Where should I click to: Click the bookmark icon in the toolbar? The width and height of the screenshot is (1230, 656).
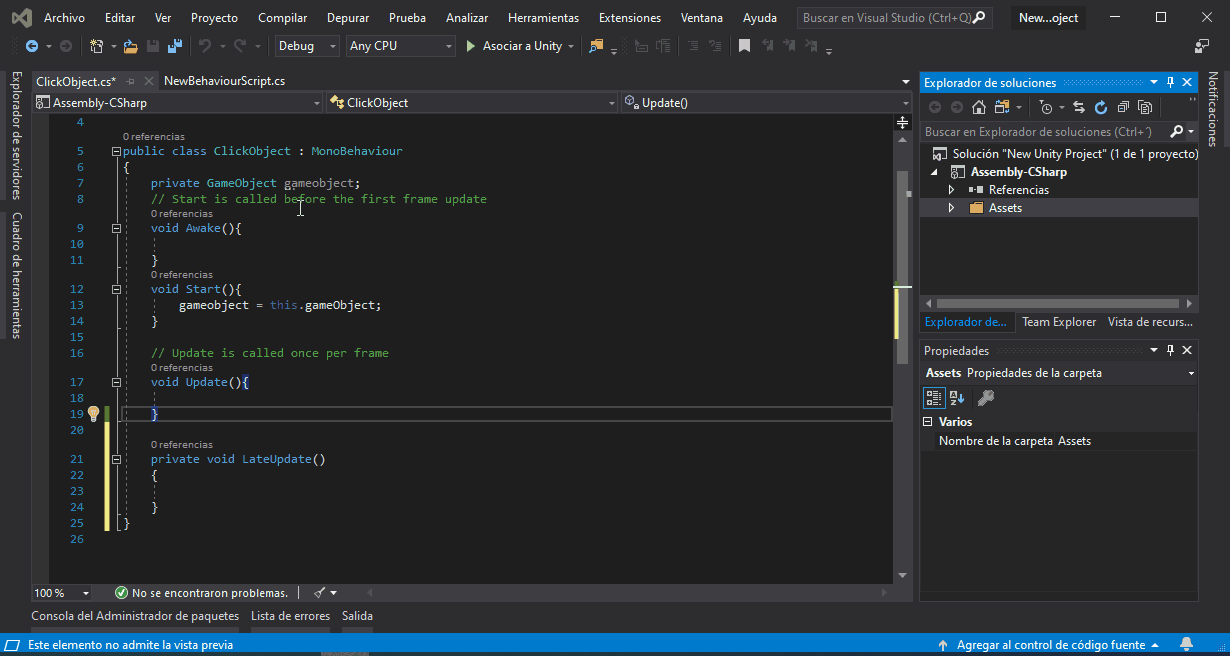(744, 46)
